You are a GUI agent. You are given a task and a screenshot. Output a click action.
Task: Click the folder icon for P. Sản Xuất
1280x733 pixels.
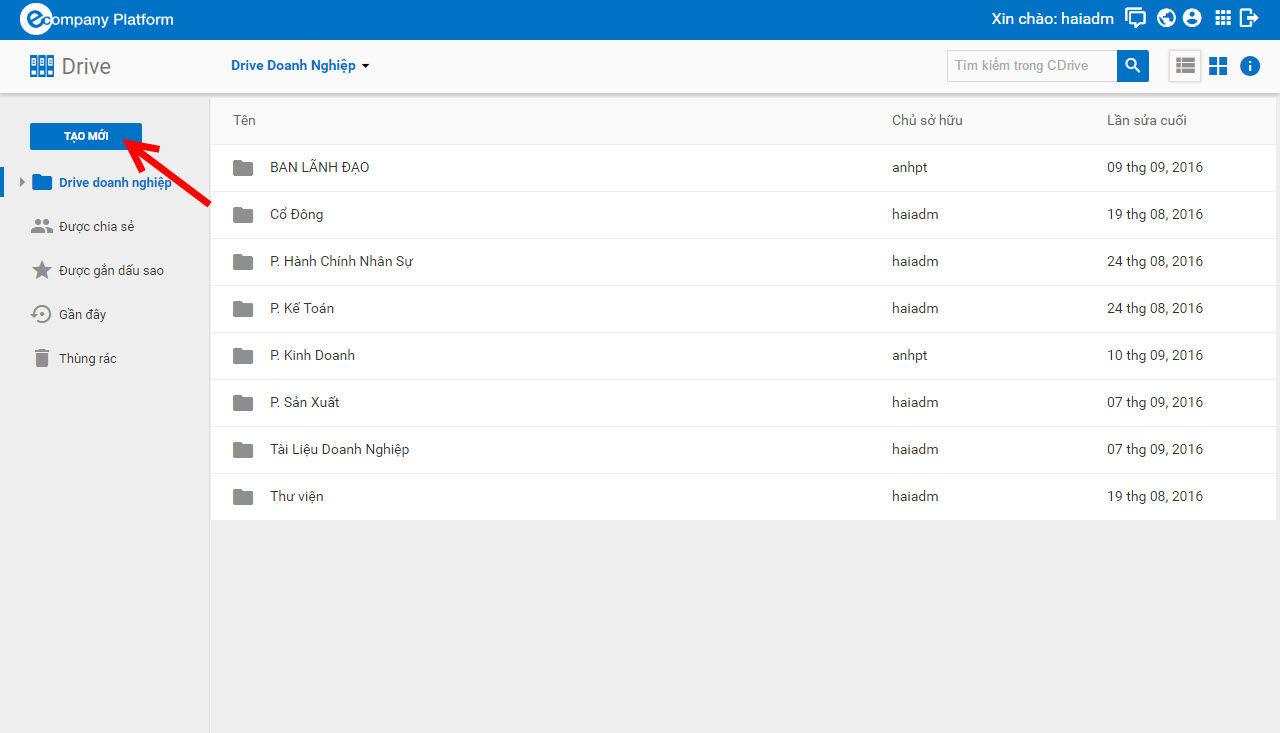pos(243,403)
